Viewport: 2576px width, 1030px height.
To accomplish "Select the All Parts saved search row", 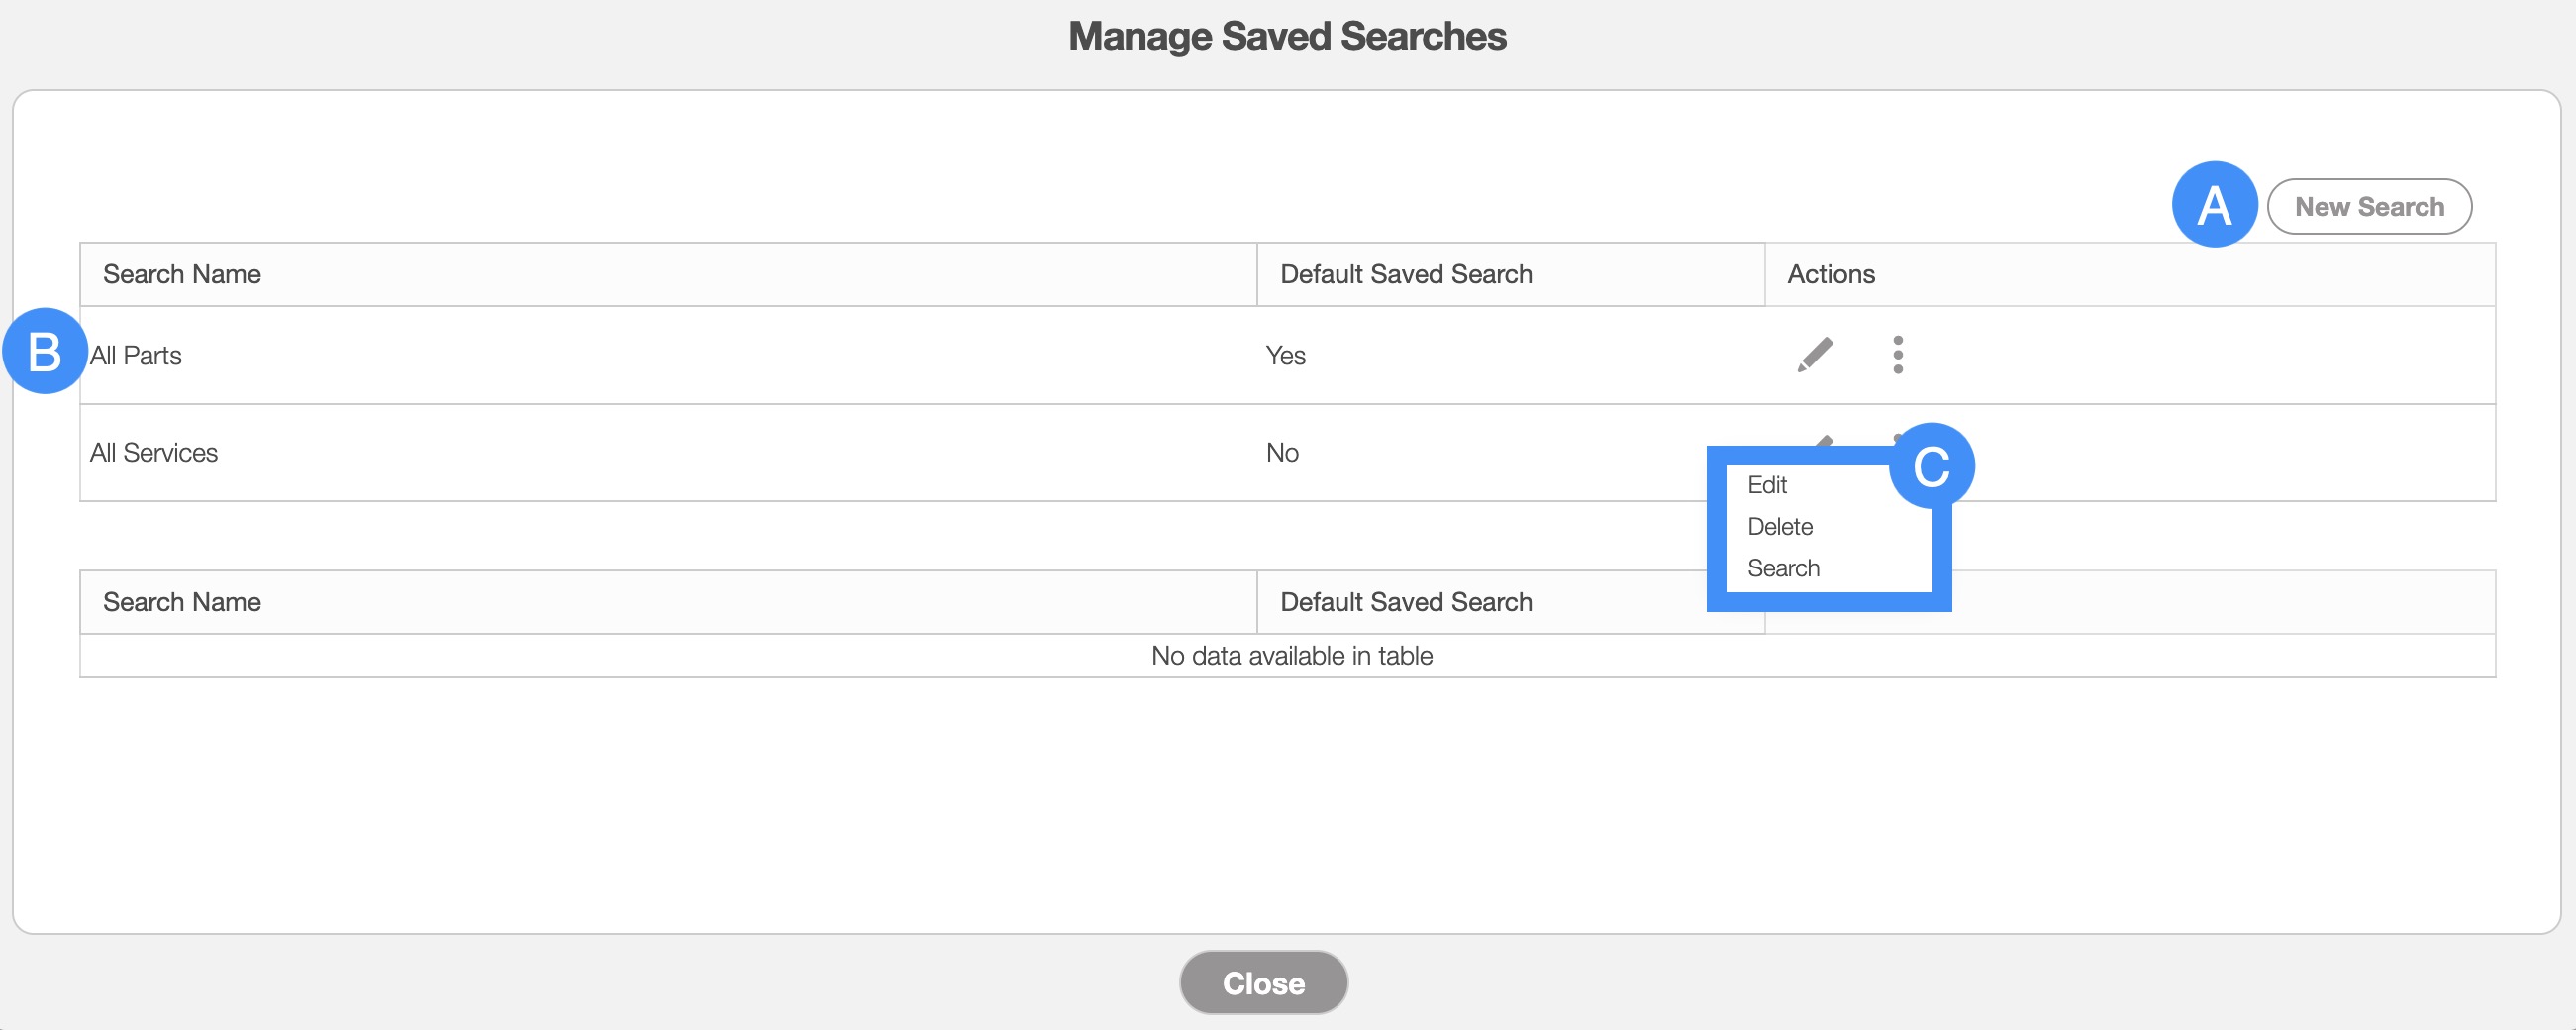I will tap(136, 356).
